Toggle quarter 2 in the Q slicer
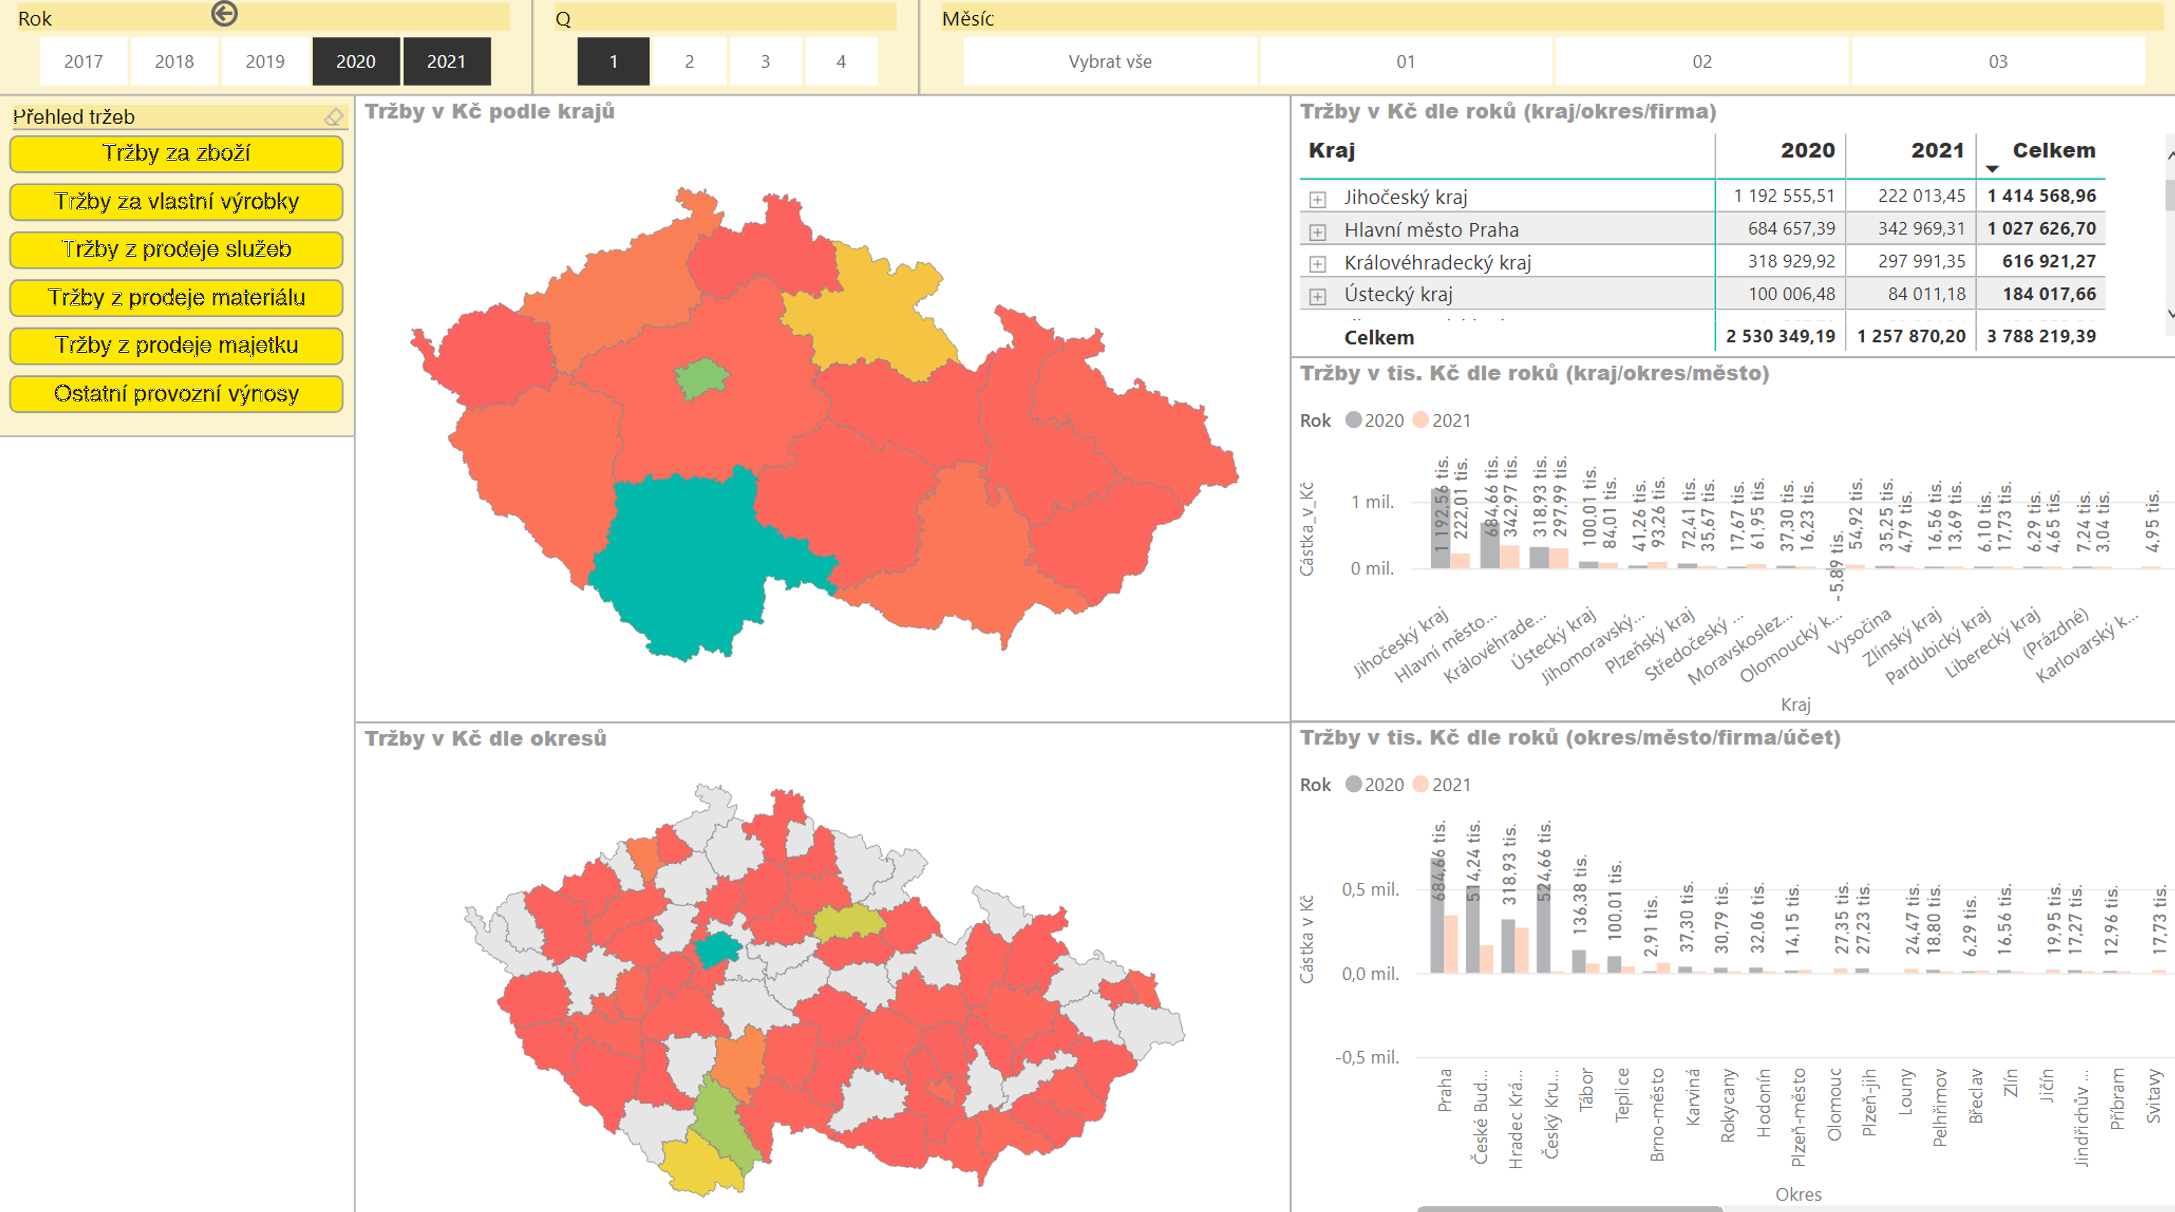The height and width of the screenshot is (1212, 2175). 689,61
